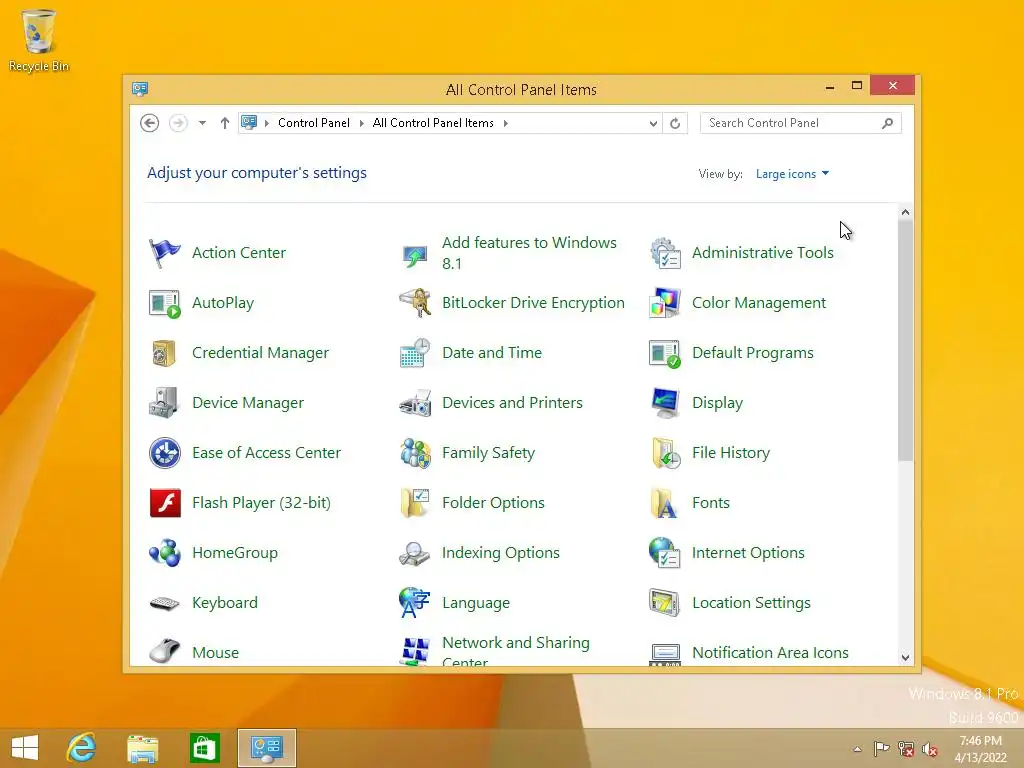Open Devices and Printers icon

pos(415,403)
